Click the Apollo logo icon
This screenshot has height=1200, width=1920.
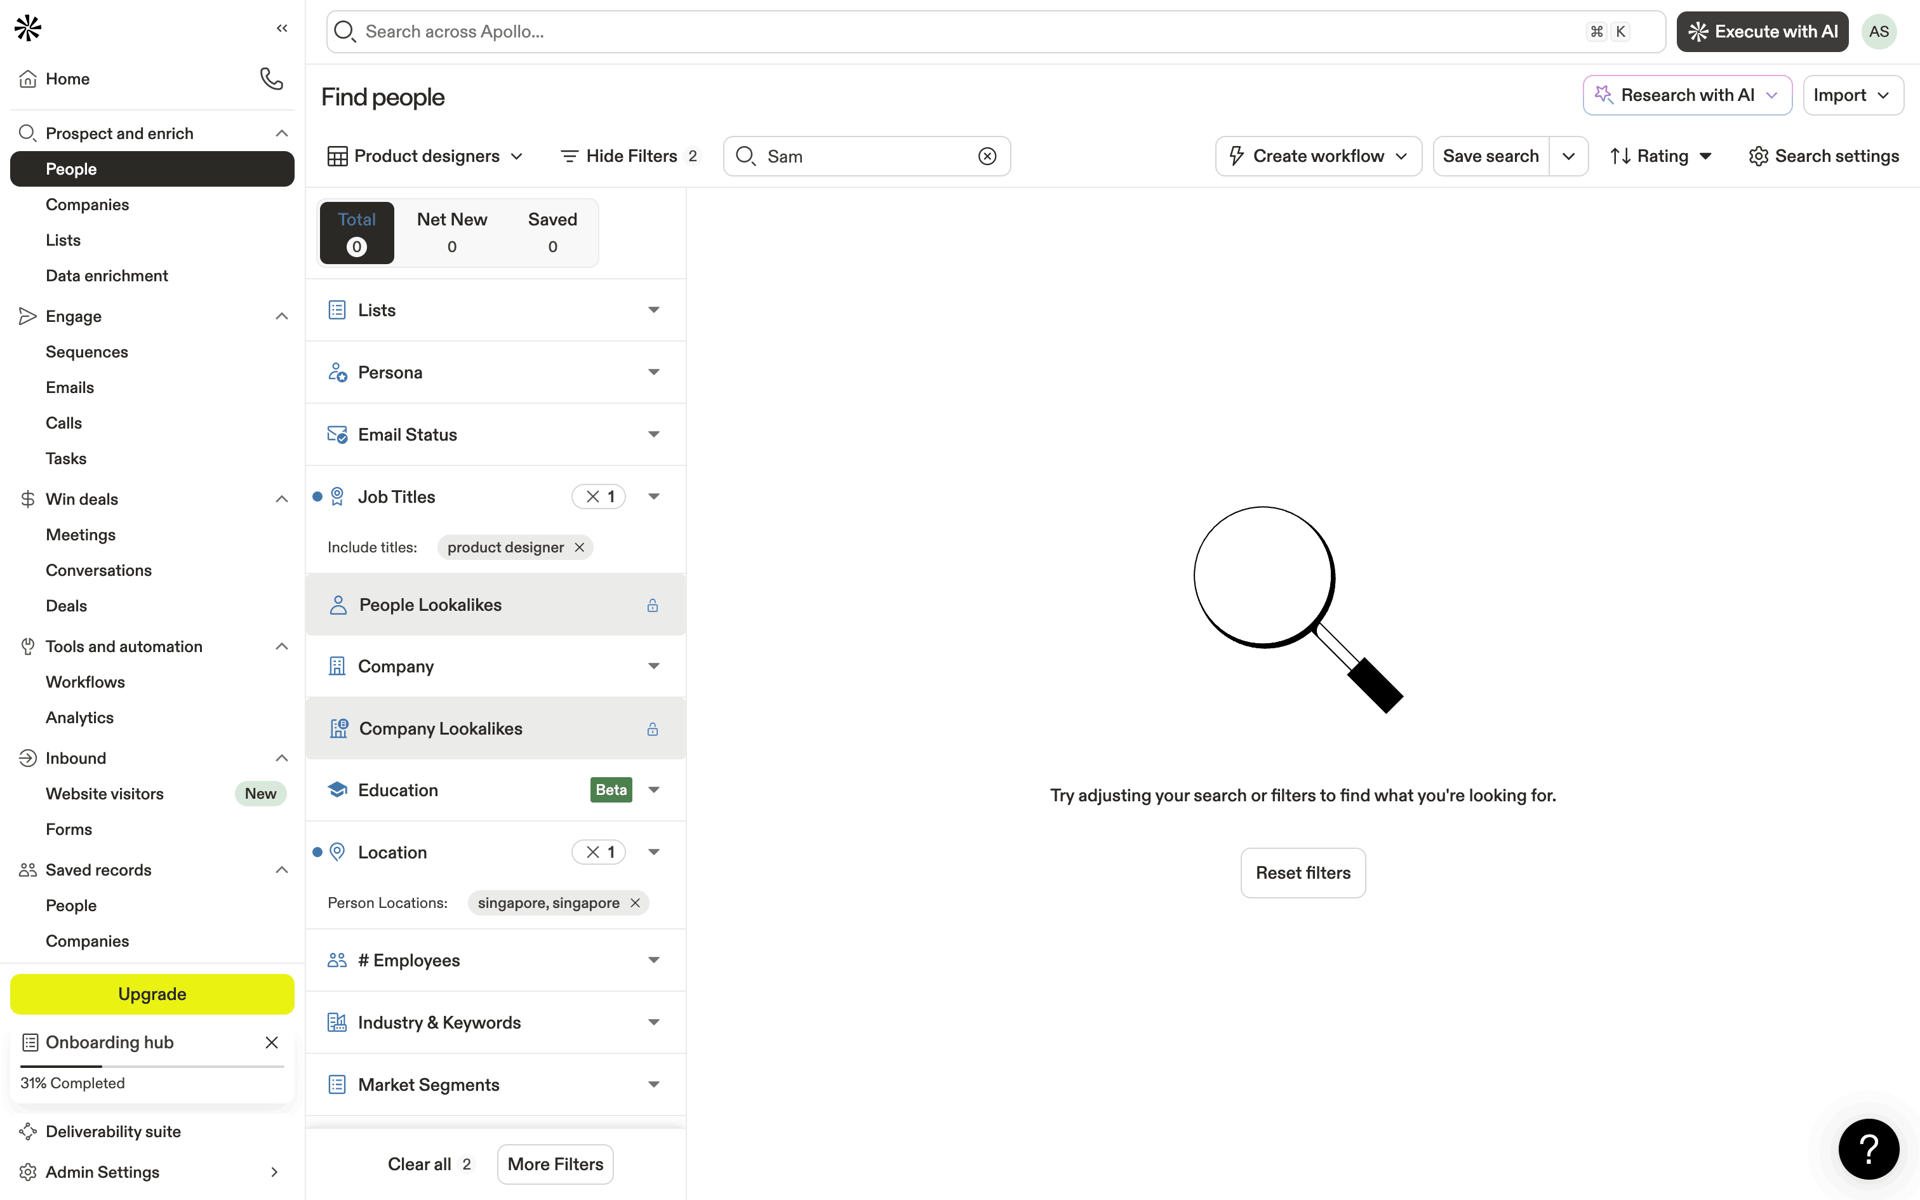click(x=28, y=28)
